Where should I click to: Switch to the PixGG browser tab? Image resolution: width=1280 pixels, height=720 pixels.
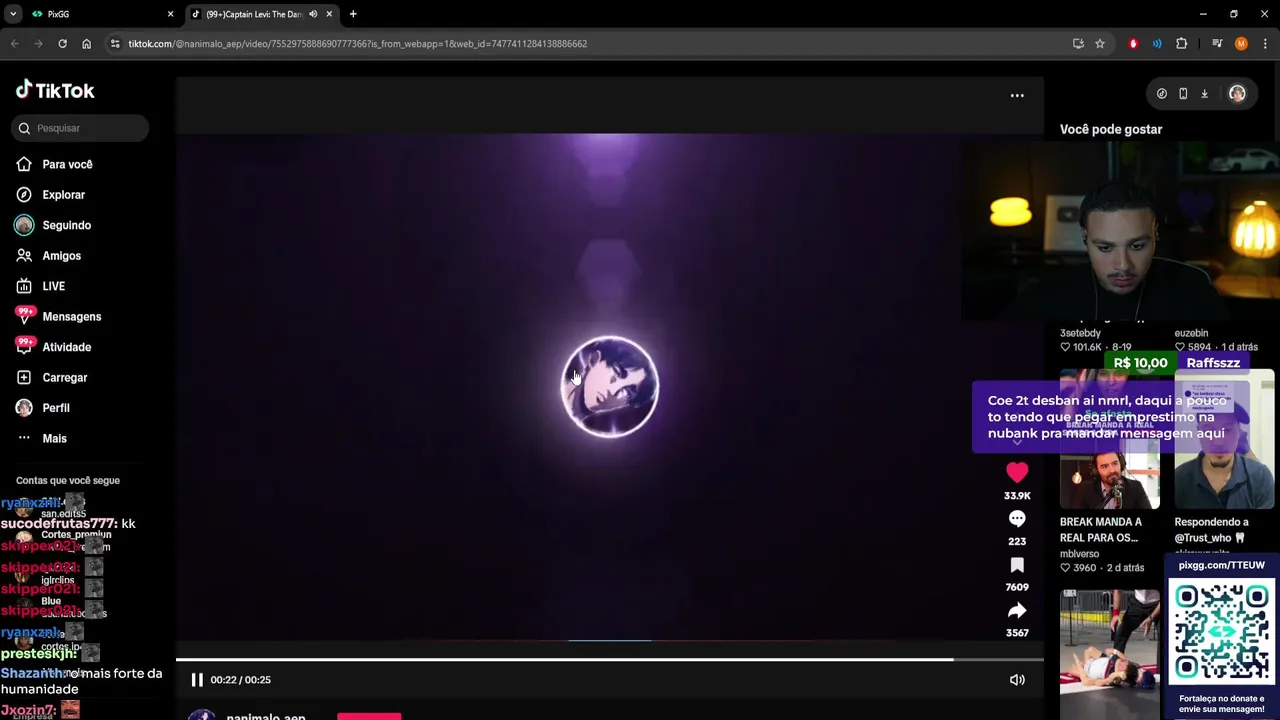coord(100,14)
